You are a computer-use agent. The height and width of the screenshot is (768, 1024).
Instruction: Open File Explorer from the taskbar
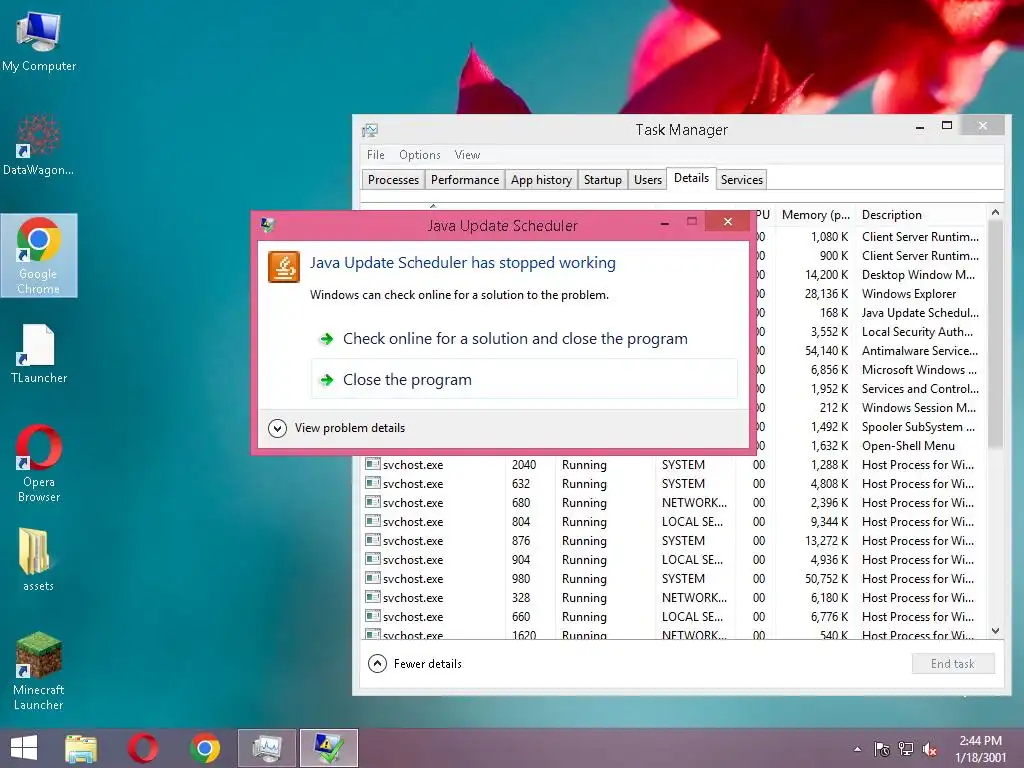click(x=81, y=748)
